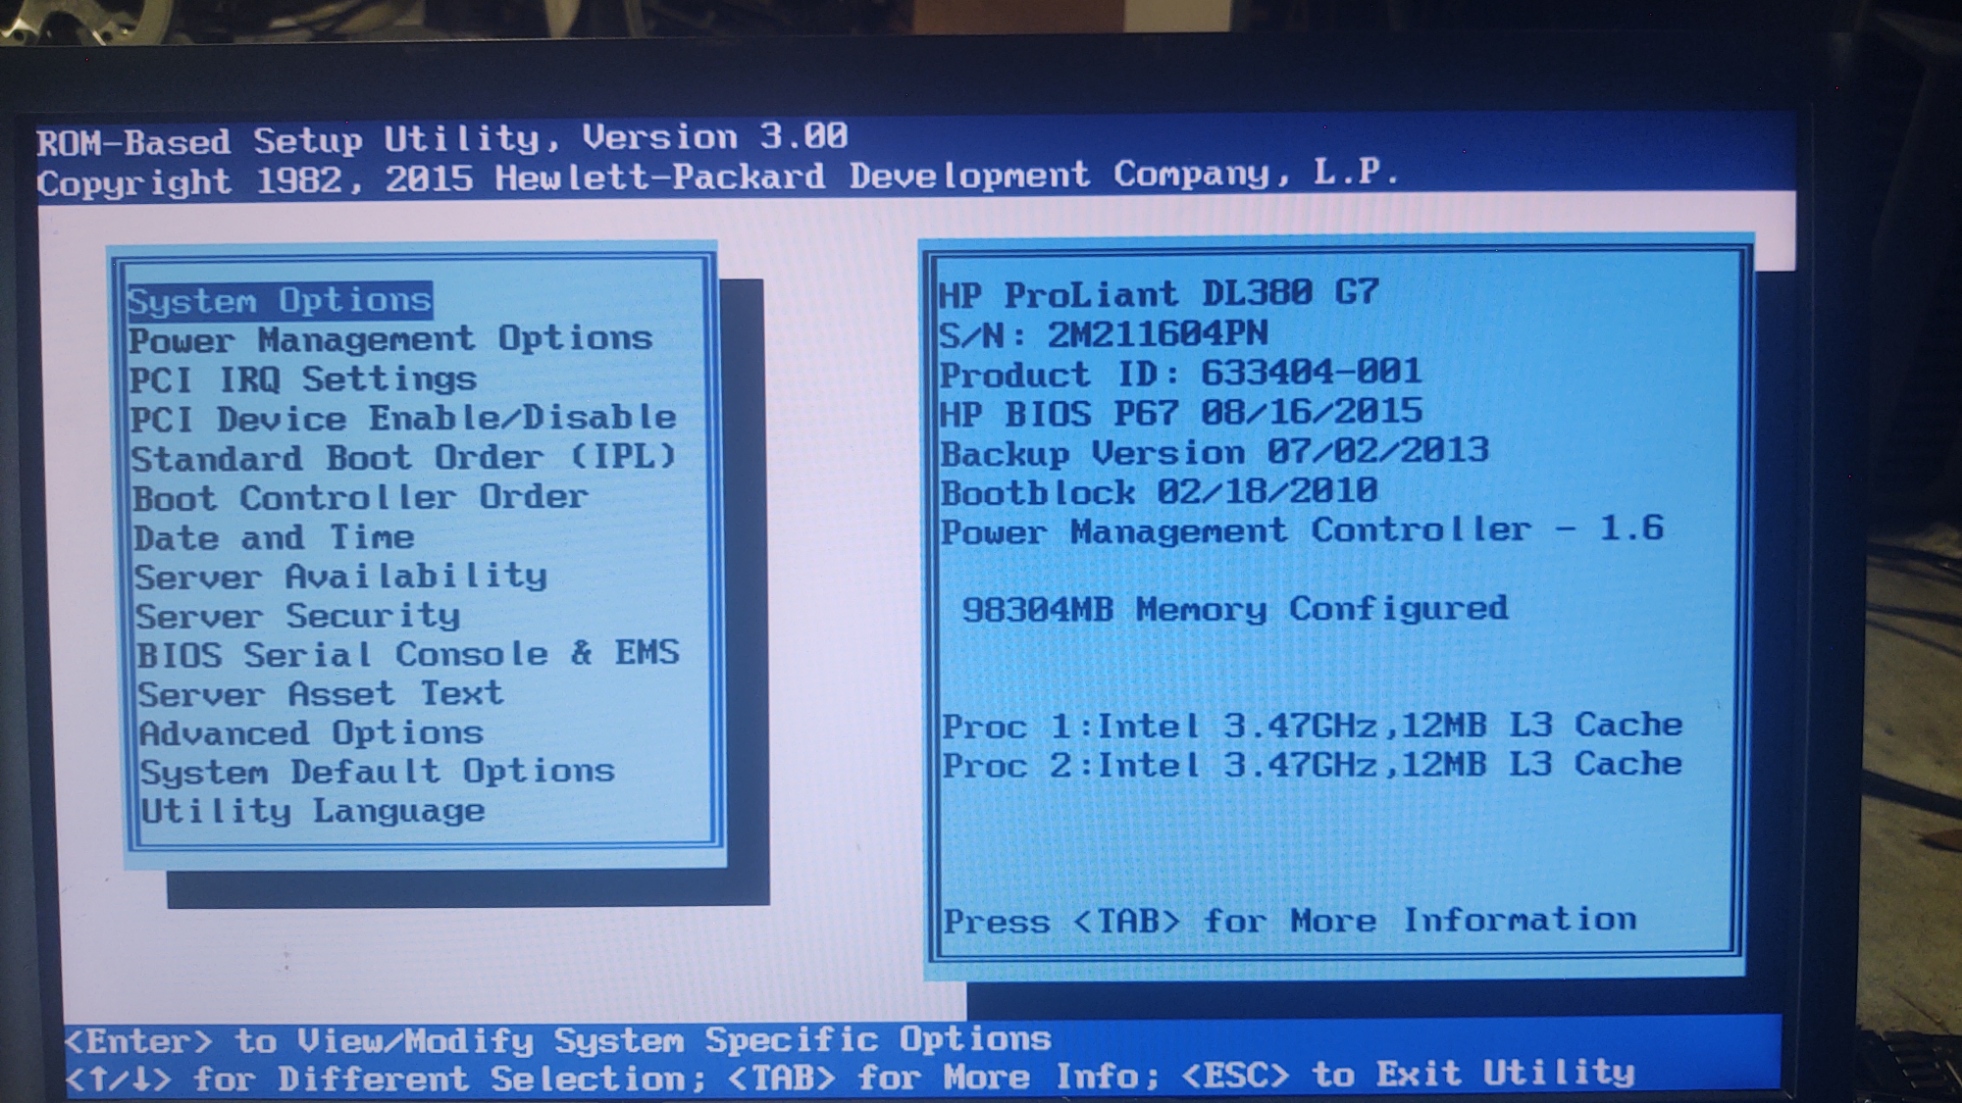
Task: Click the Press TAB for More Information text
Action: 1289,920
